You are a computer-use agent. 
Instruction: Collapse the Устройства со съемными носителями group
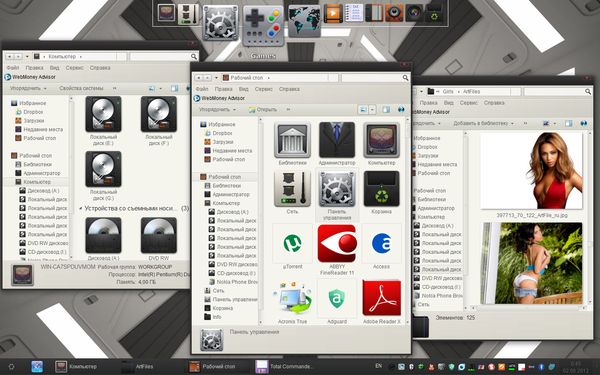click(x=81, y=209)
